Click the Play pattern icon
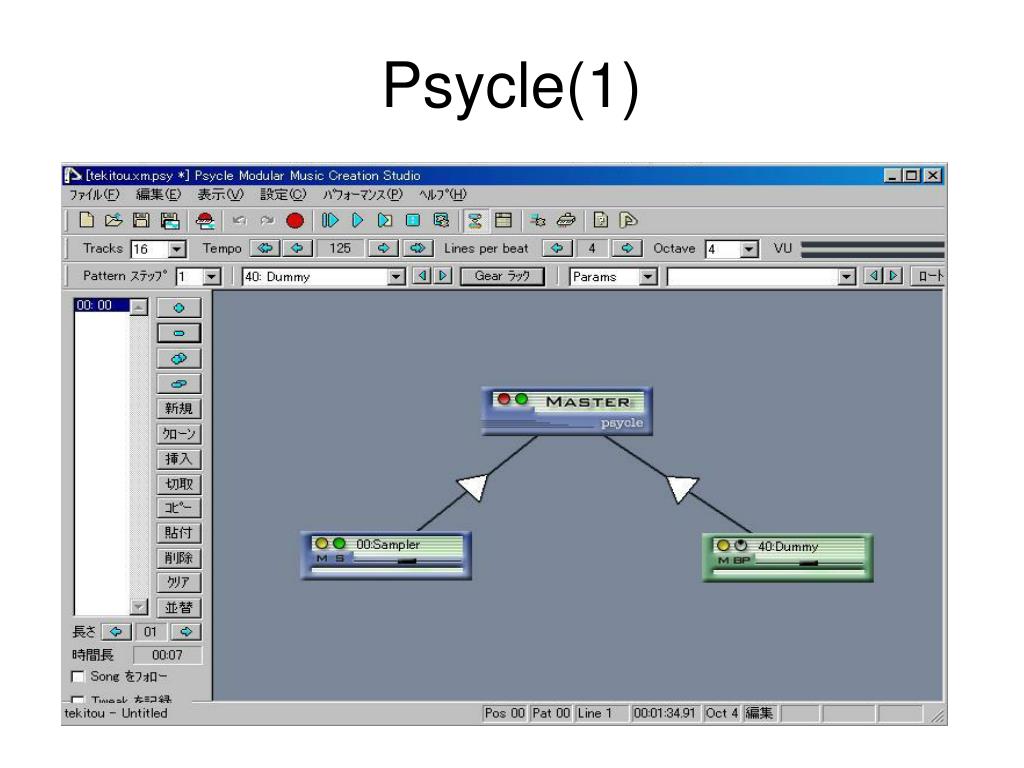The width and height of the screenshot is (1024, 768). tap(385, 221)
